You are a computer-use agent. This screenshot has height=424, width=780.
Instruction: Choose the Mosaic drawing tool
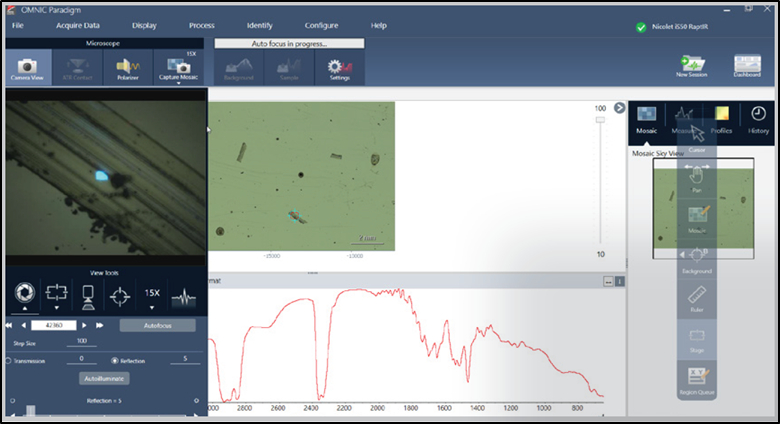pyautogui.click(x=697, y=218)
